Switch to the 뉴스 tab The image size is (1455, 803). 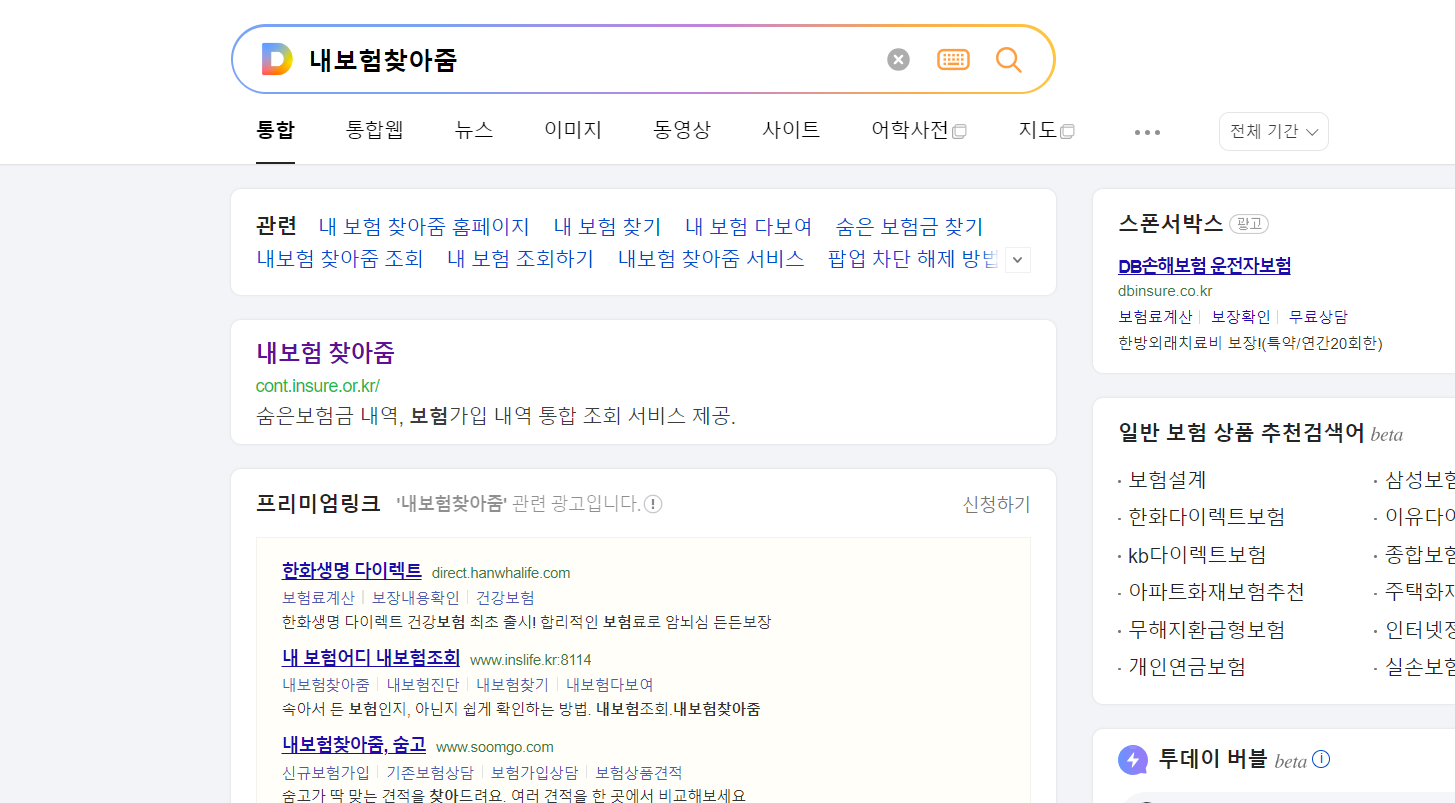(474, 130)
